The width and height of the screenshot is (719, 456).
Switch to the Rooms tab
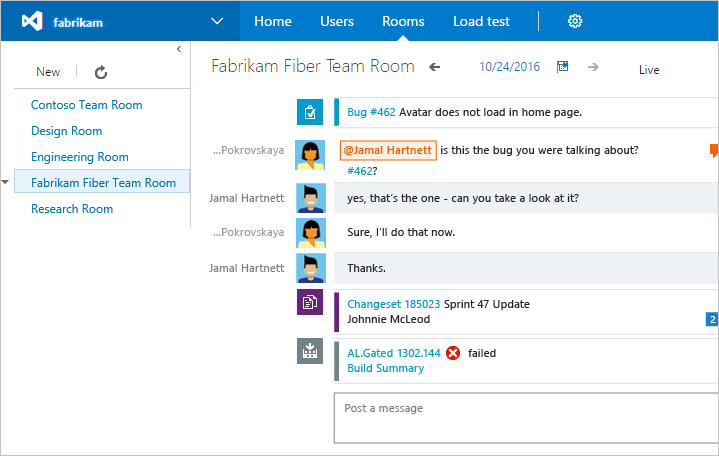404,21
